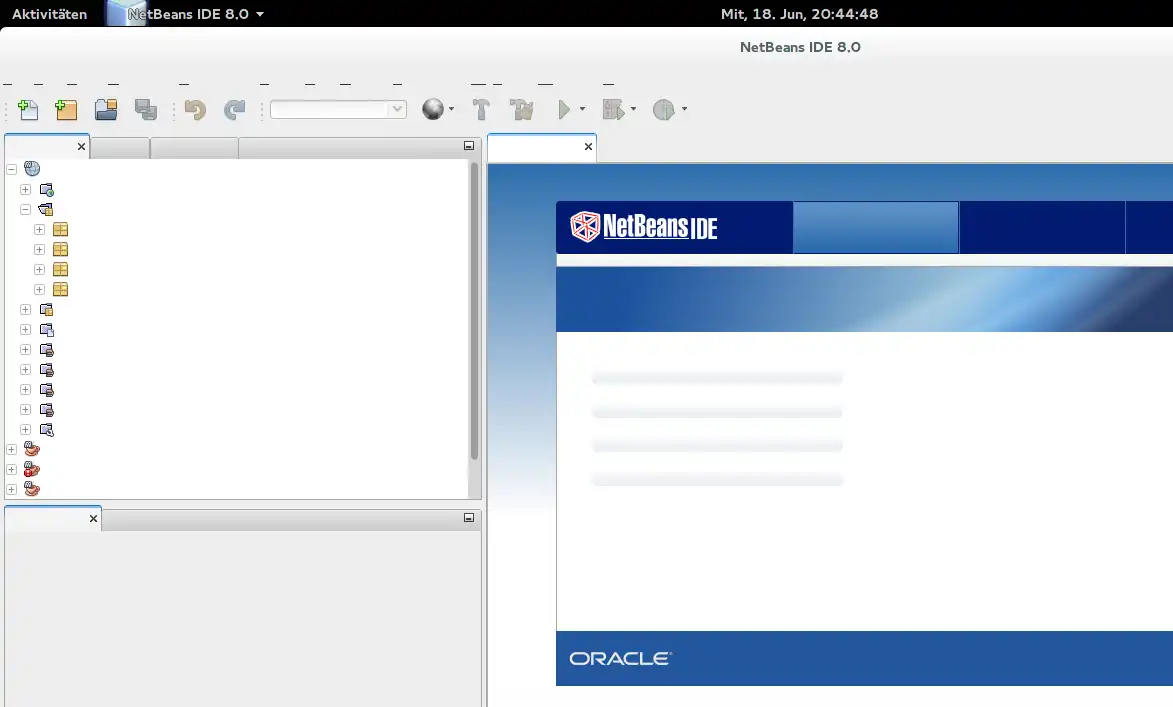Select Web Pages folder icon with globe badge
Image resolution: width=1173 pixels, height=707 pixels.
click(x=46, y=190)
